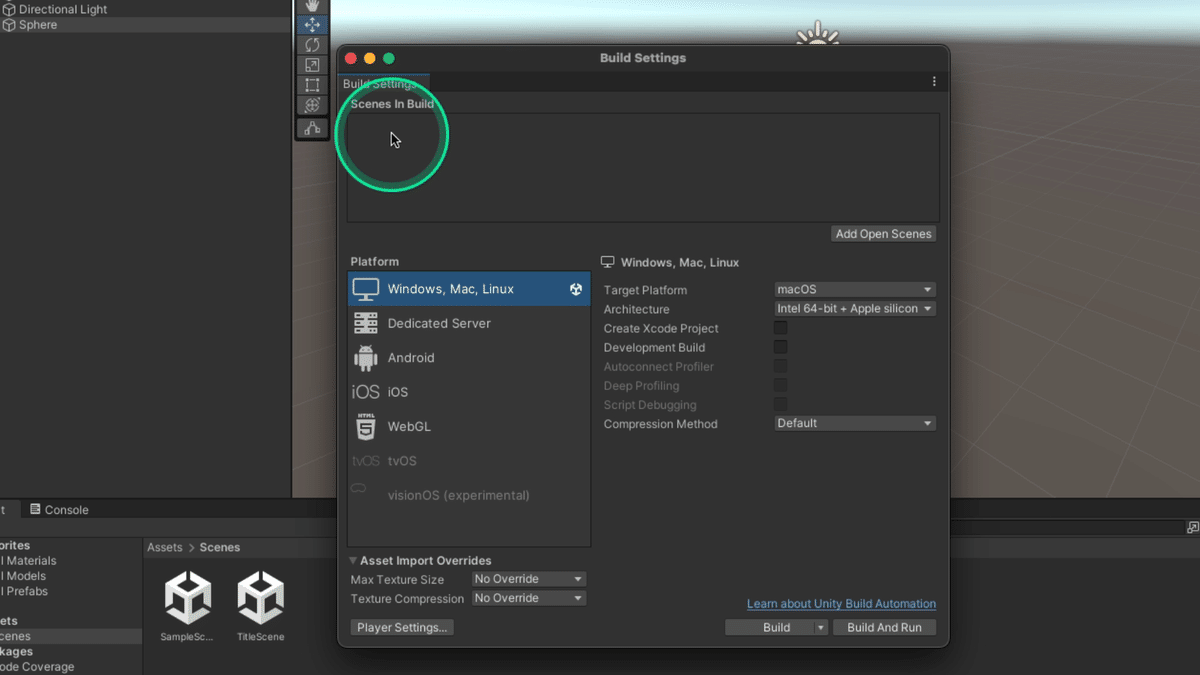Click Add Open Scenes button

click(x=884, y=234)
